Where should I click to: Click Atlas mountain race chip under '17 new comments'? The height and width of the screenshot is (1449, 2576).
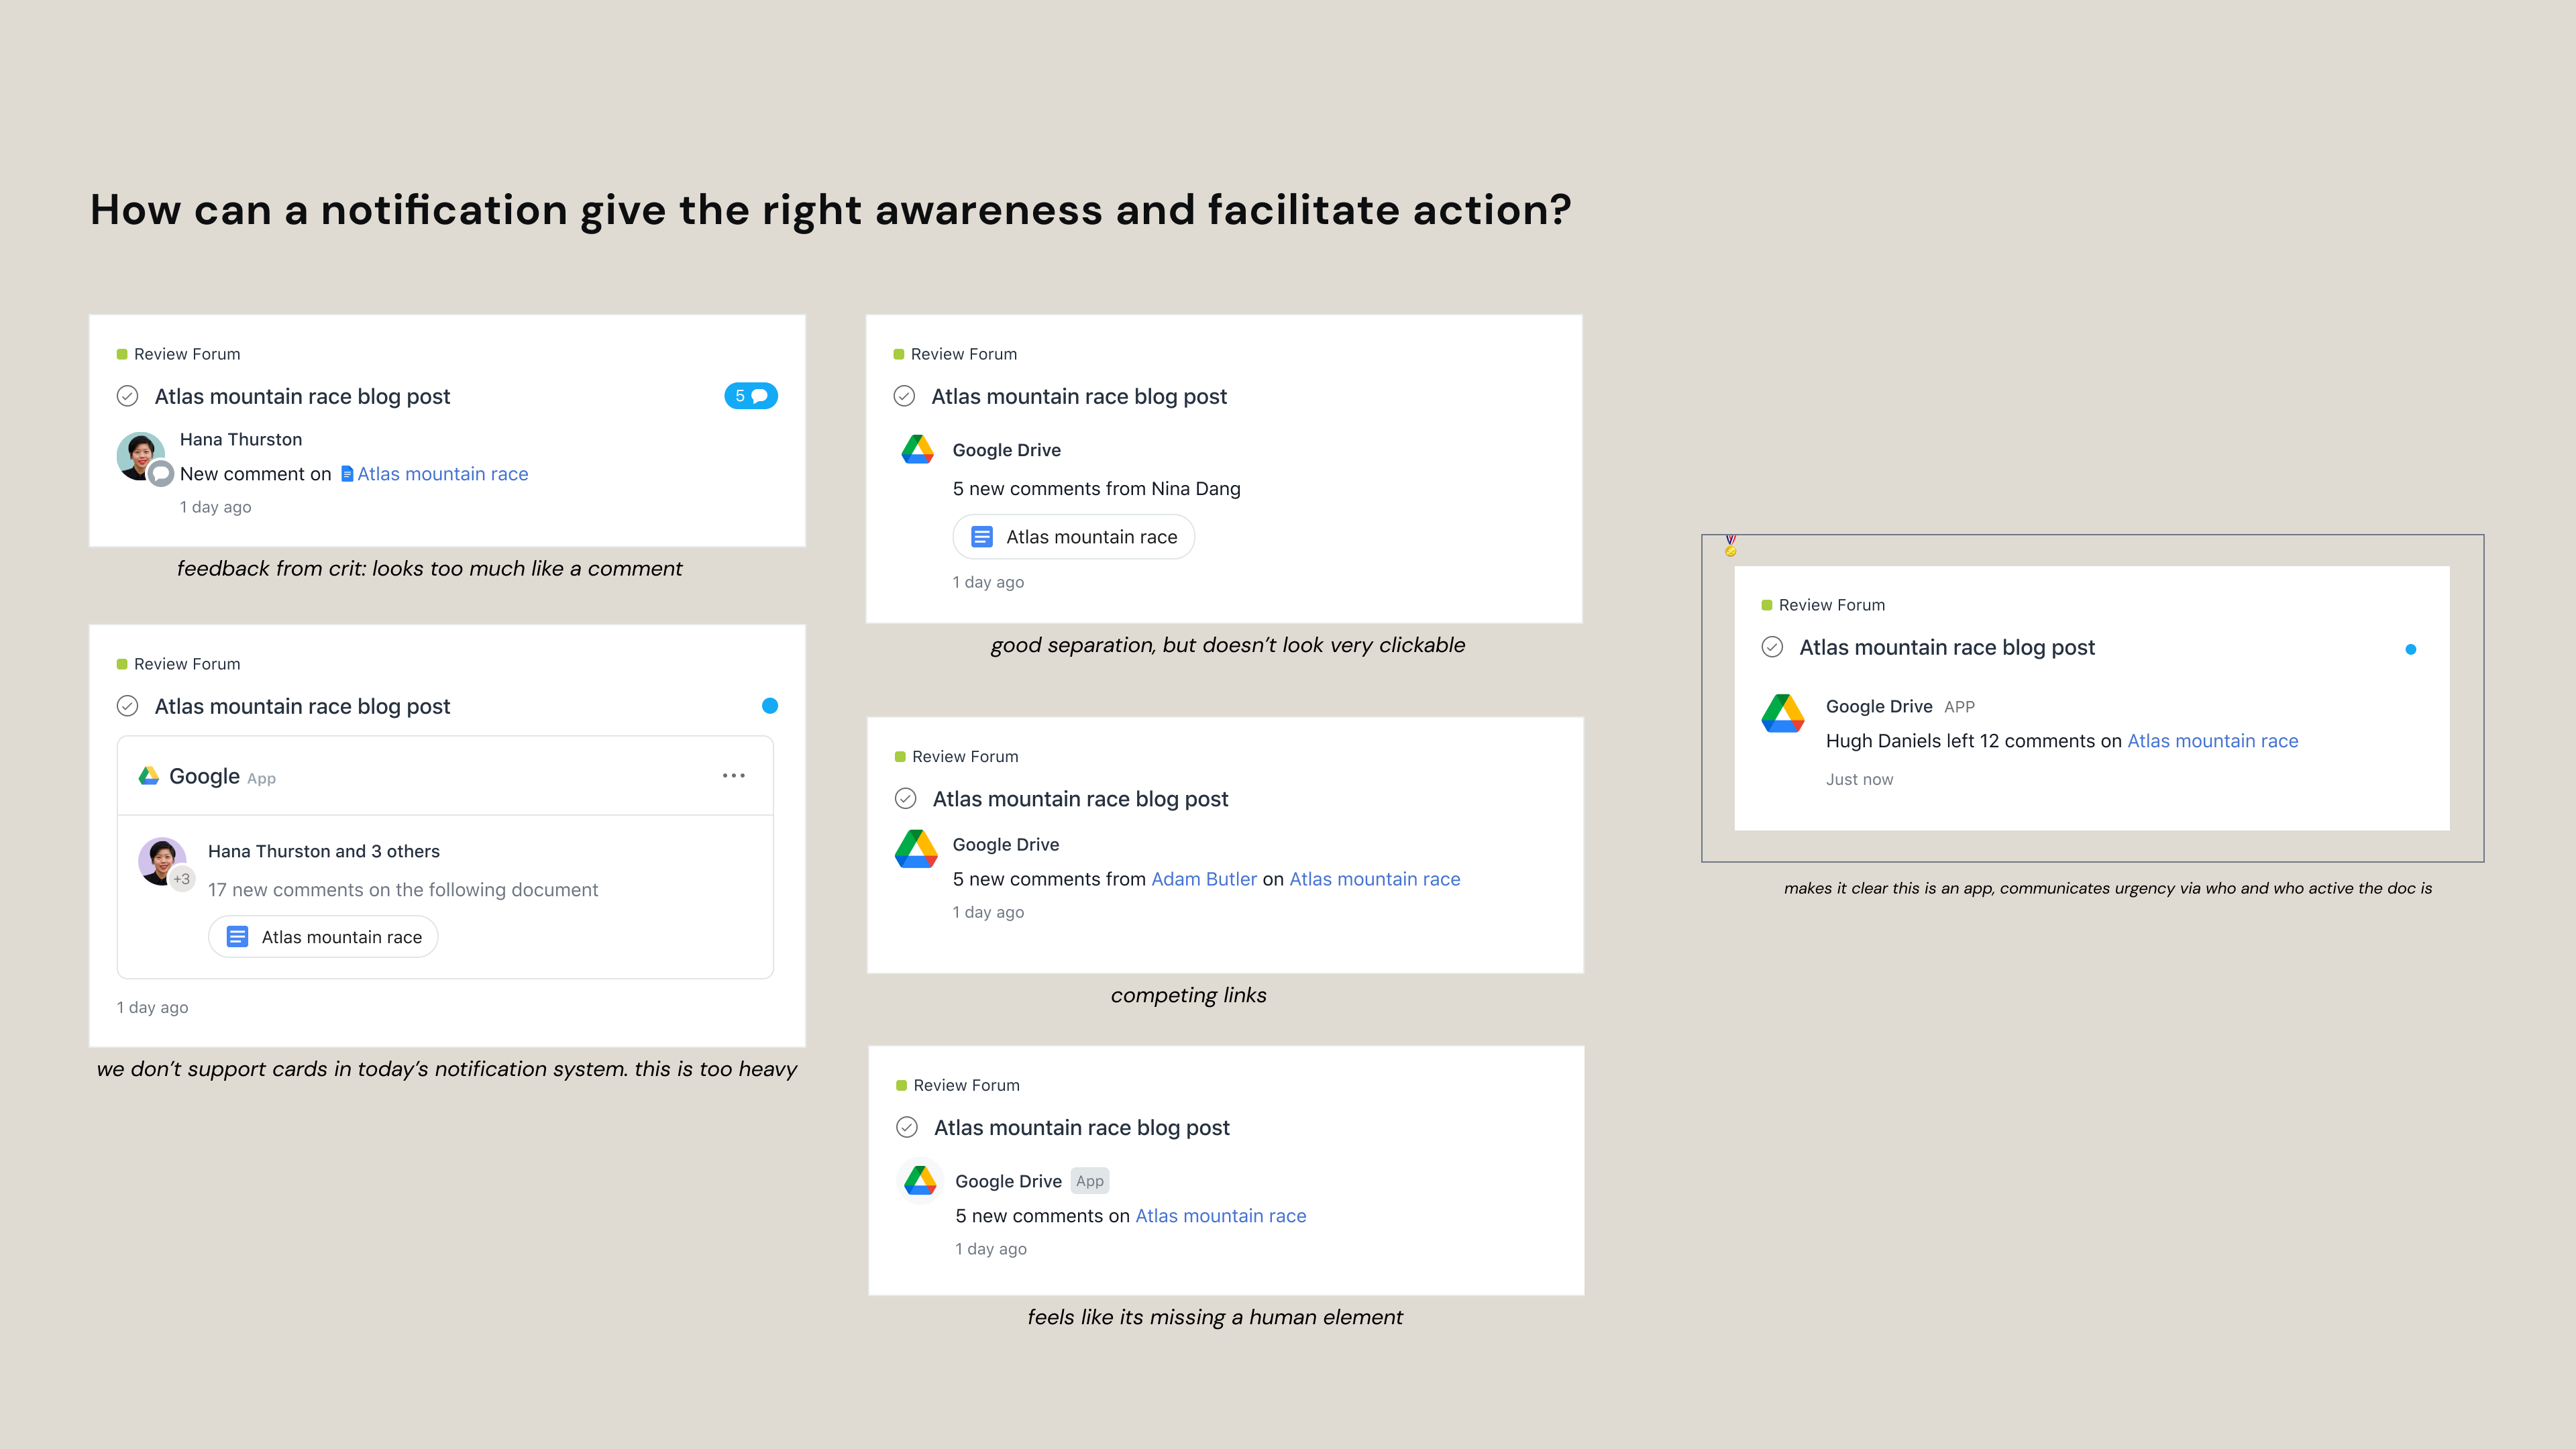click(x=323, y=937)
